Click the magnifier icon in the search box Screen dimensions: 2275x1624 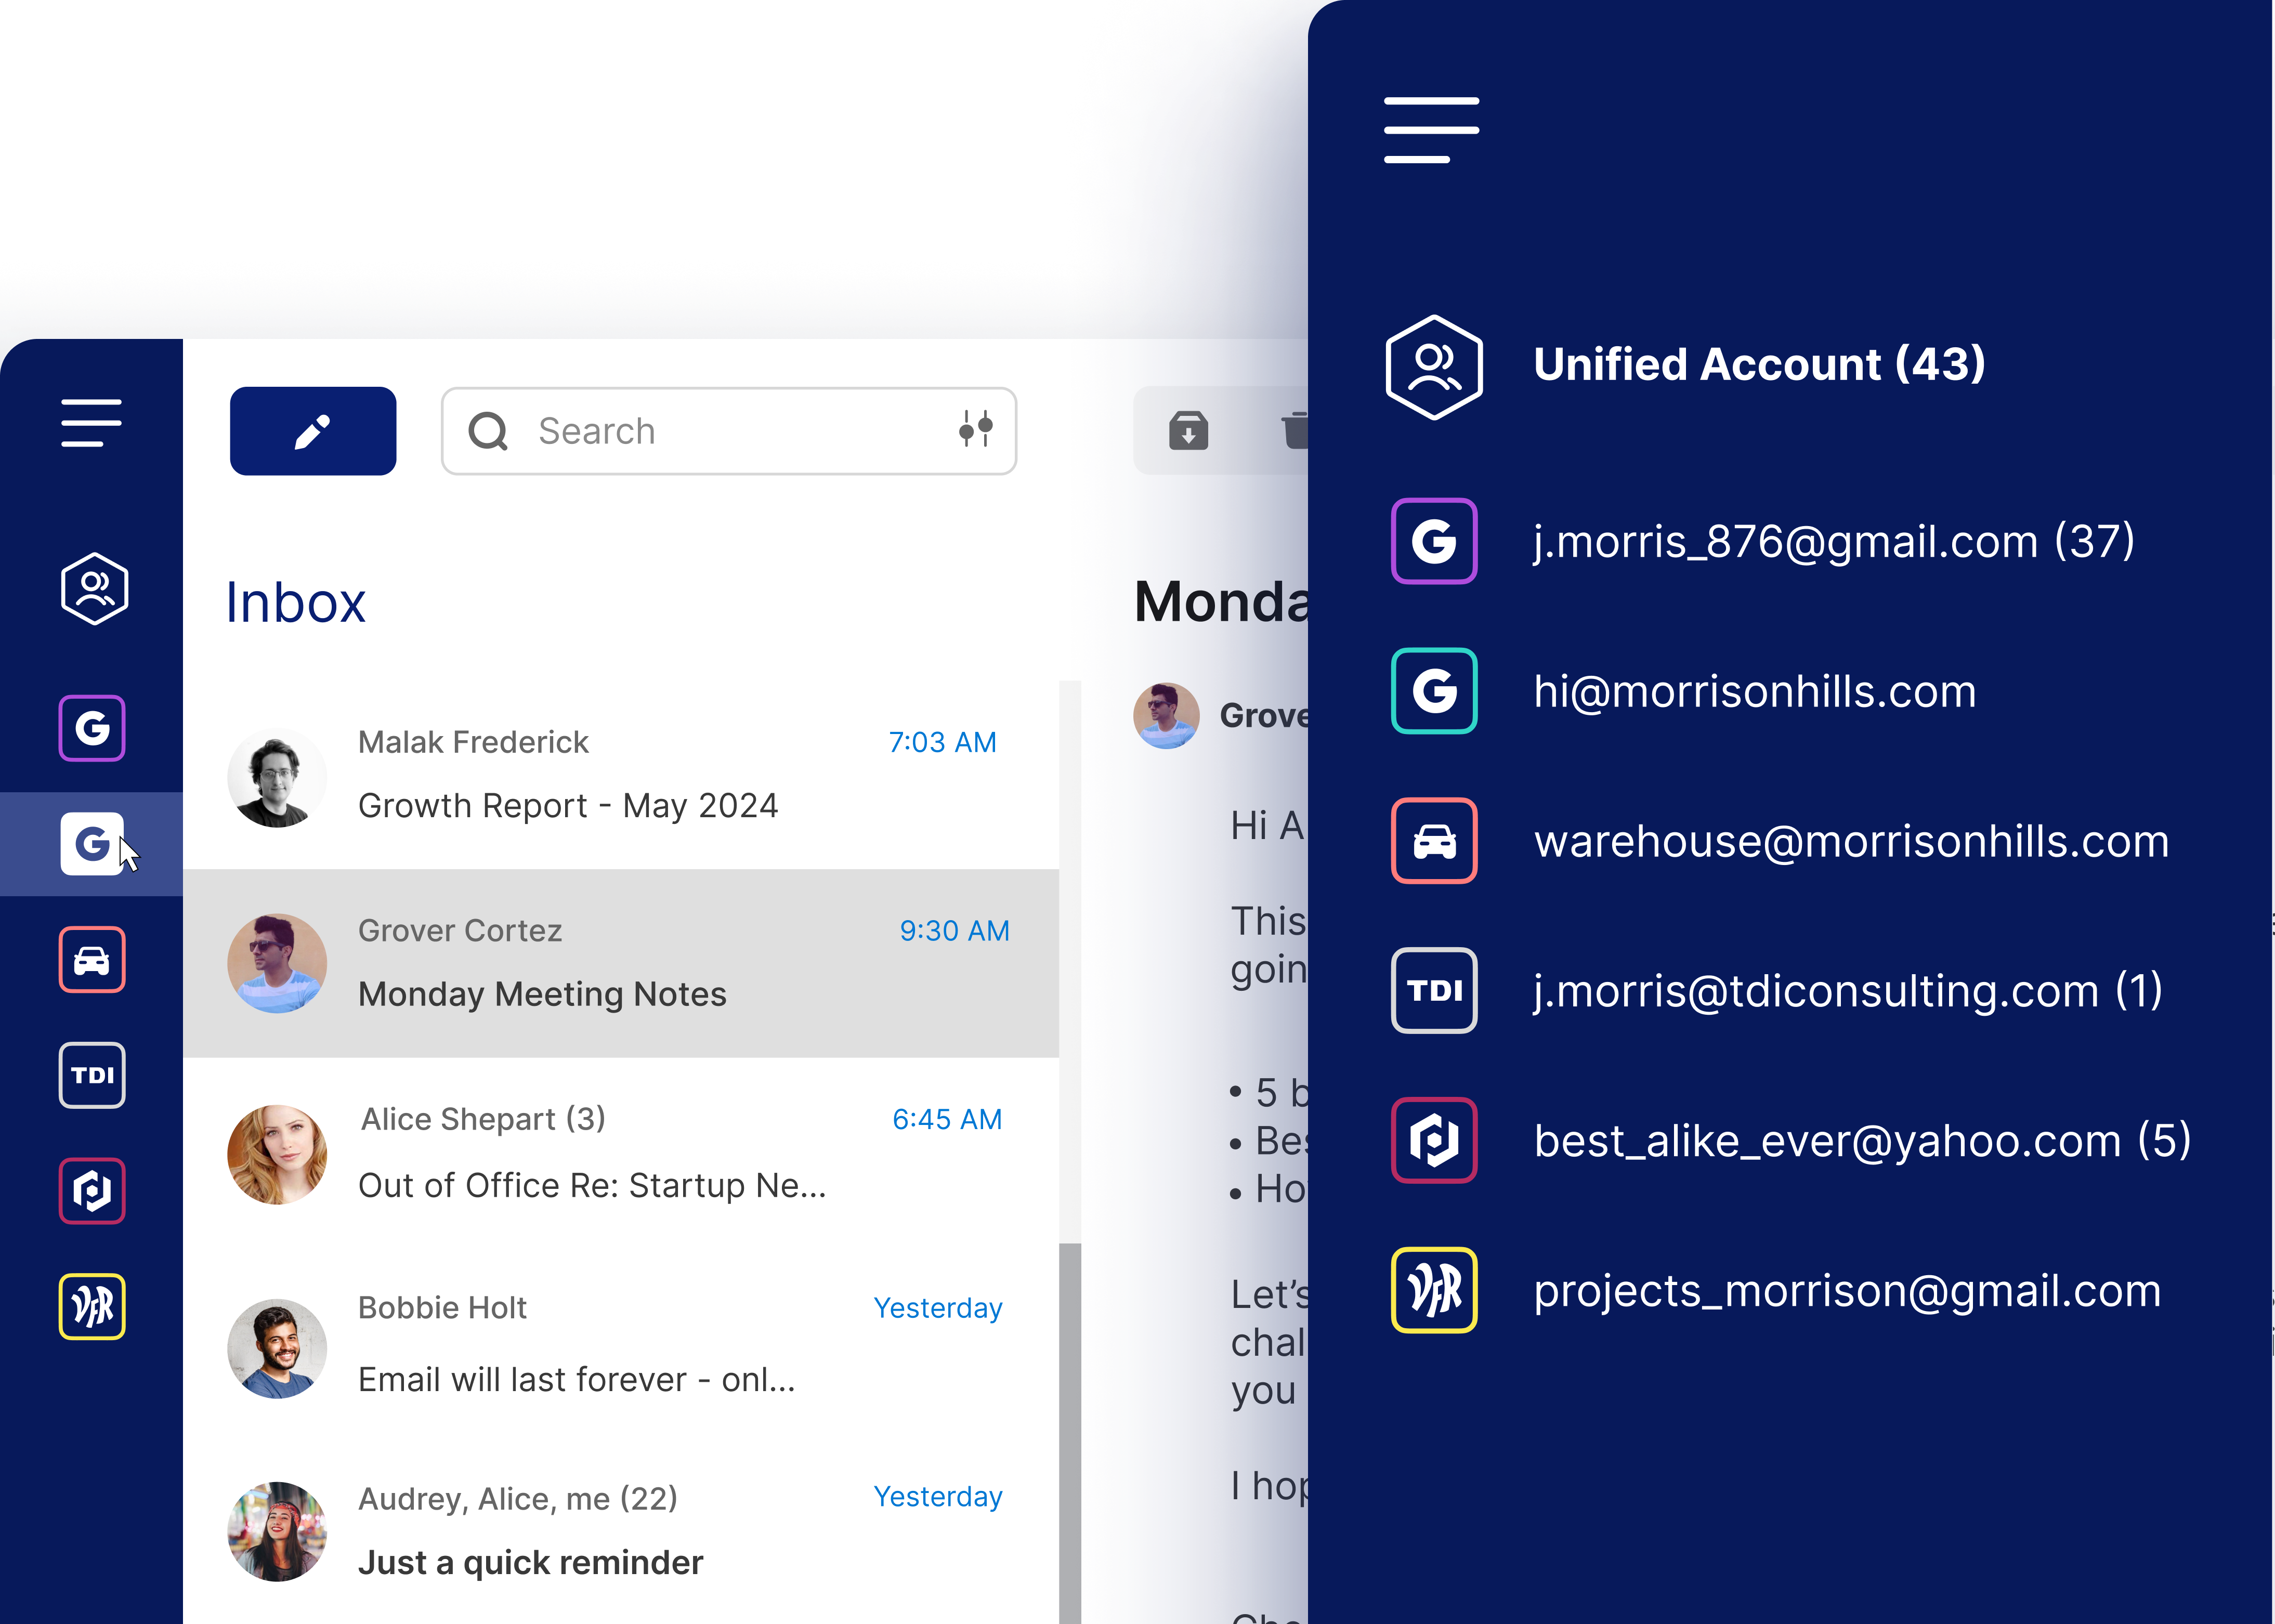(488, 431)
